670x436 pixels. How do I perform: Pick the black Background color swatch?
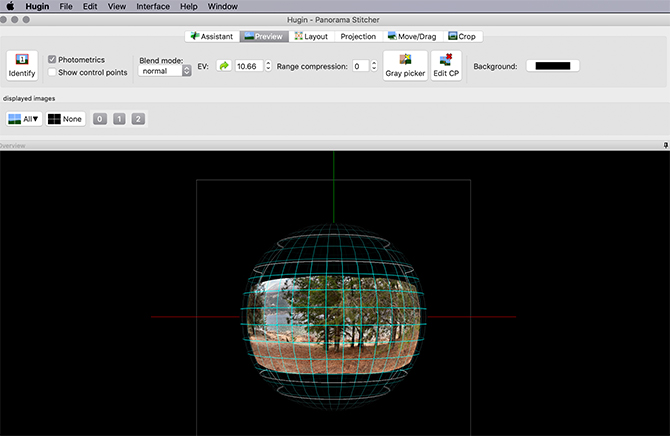point(552,67)
